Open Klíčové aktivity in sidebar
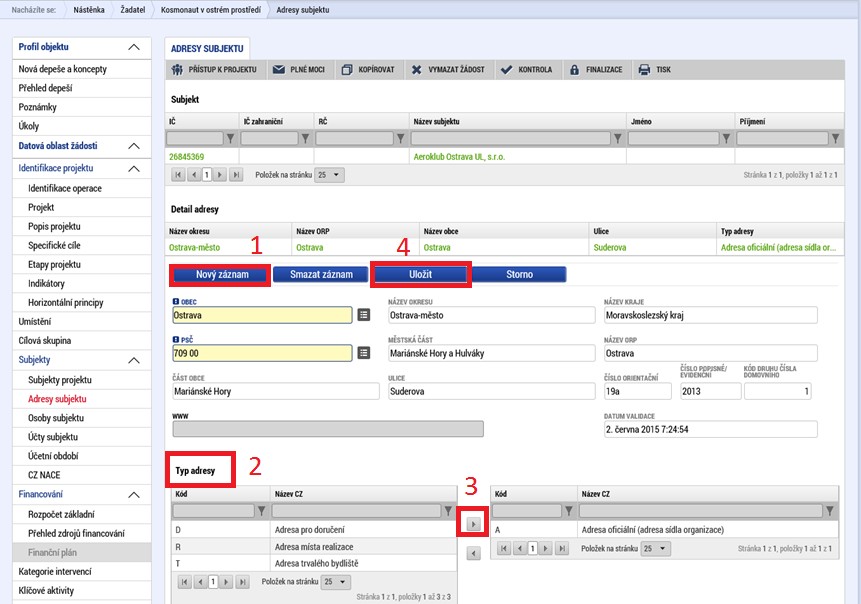Screen dimensions: 861x604 (81, 591)
